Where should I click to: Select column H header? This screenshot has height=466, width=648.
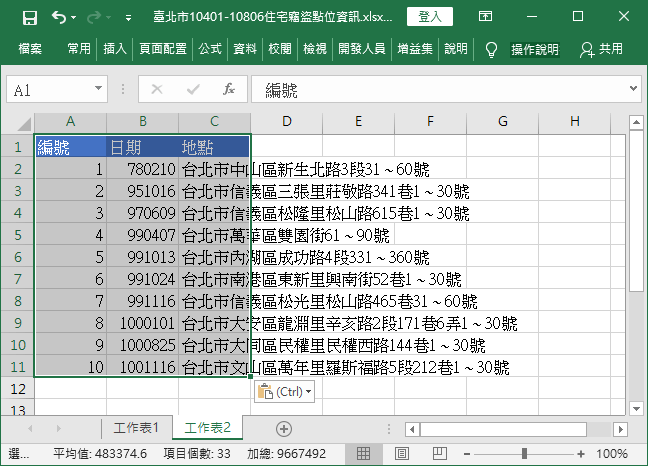574,121
